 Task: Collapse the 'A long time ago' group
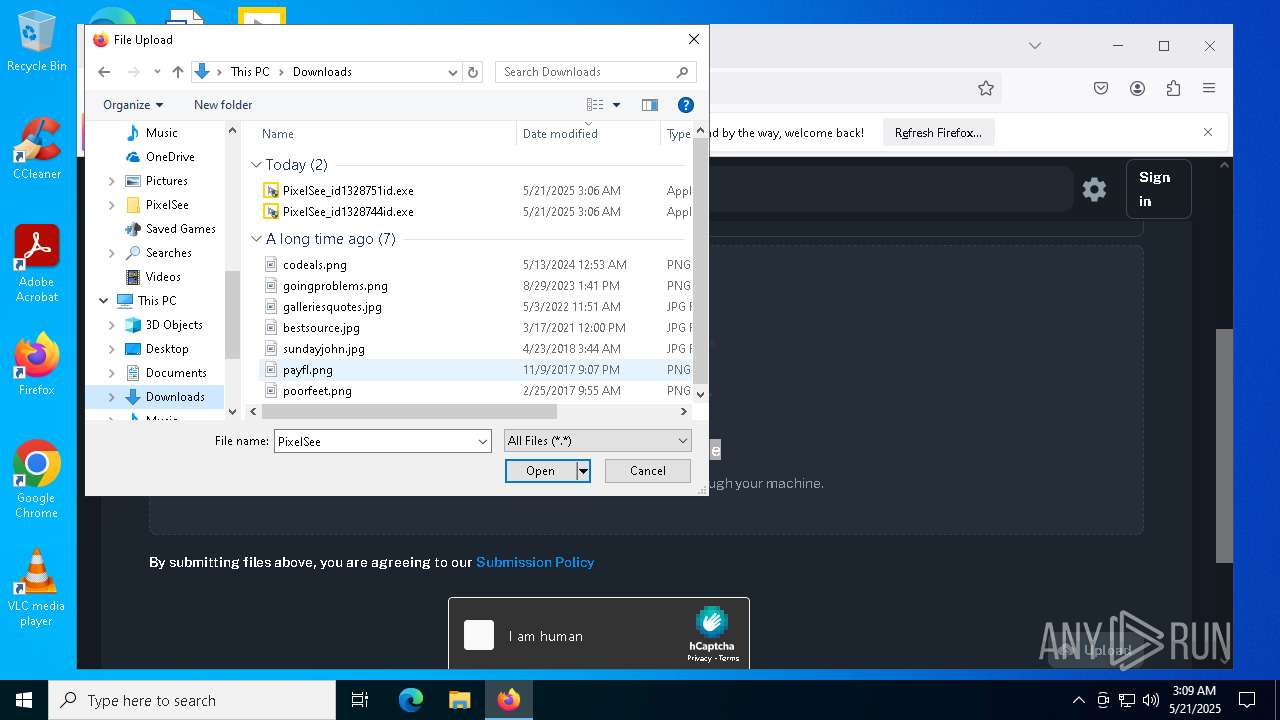(256, 239)
